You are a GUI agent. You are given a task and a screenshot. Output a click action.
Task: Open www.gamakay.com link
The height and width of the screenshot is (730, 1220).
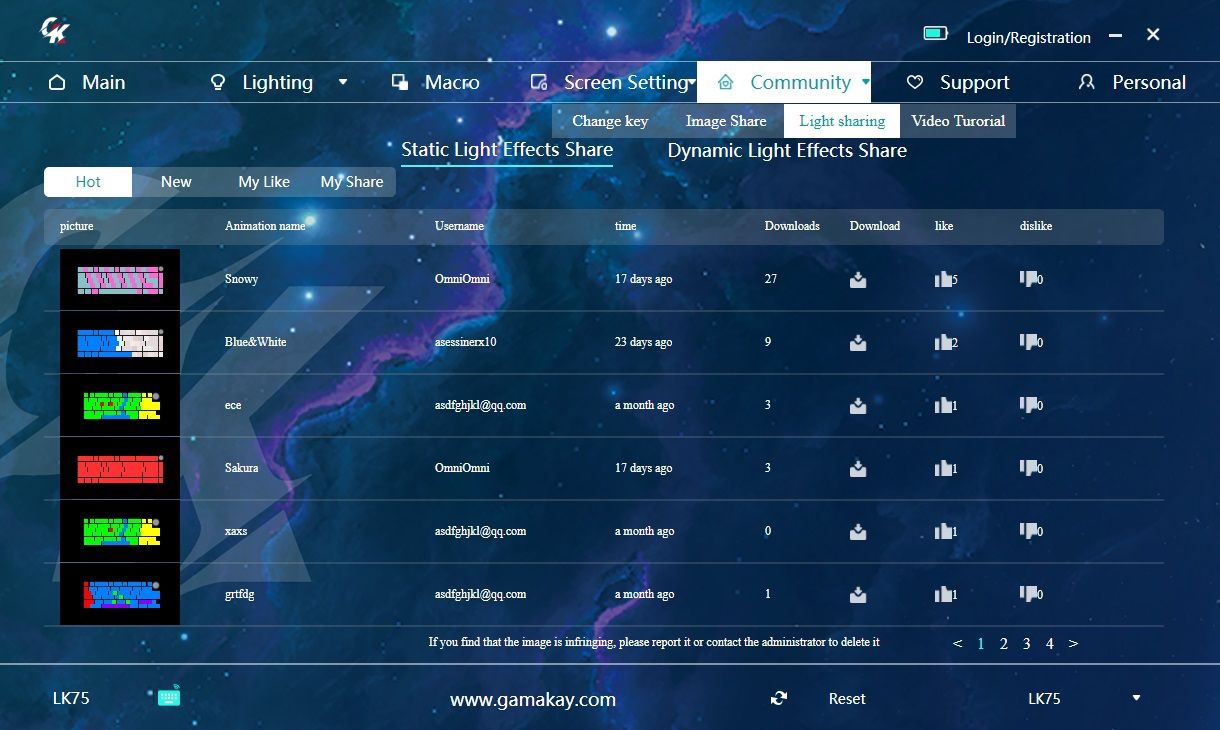point(532,700)
